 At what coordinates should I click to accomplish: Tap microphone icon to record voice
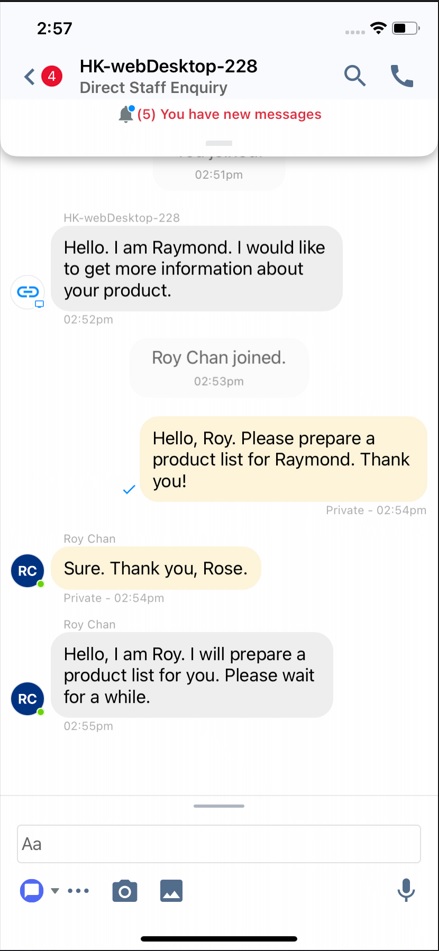click(406, 890)
